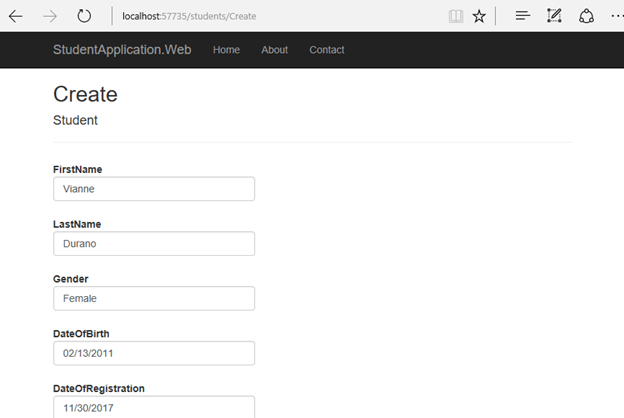Screen dimensions: 624x418
Task: Click the LastName field containing Durano
Action: [154, 244]
